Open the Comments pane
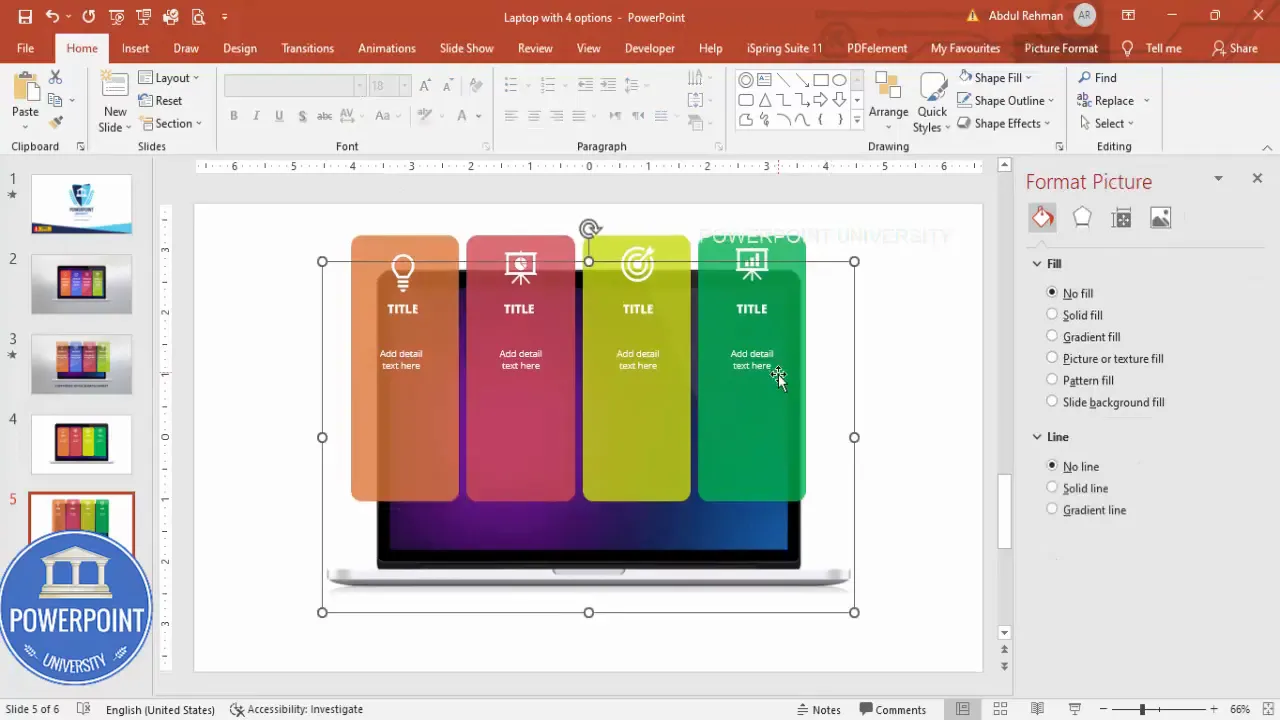Image resolution: width=1280 pixels, height=720 pixels. coord(892,709)
